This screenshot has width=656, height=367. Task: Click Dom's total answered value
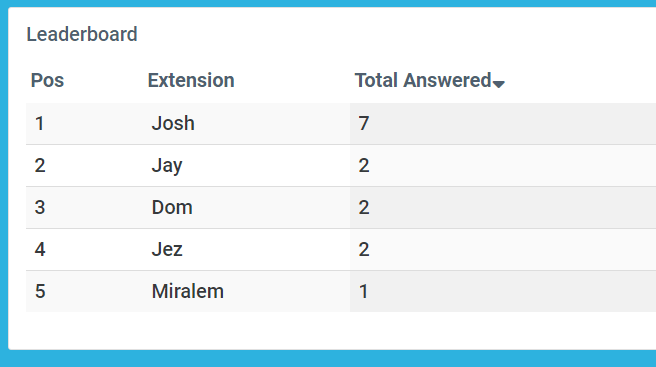tap(364, 208)
